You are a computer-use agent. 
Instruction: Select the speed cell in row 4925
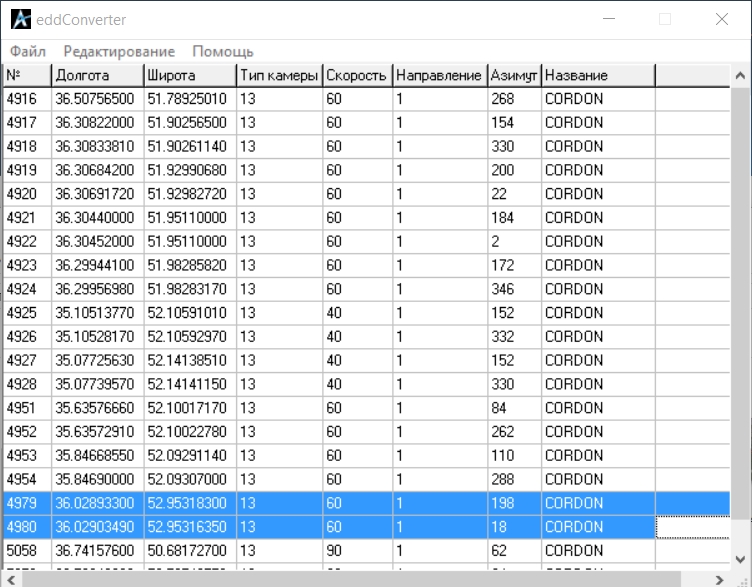(x=356, y=313)
